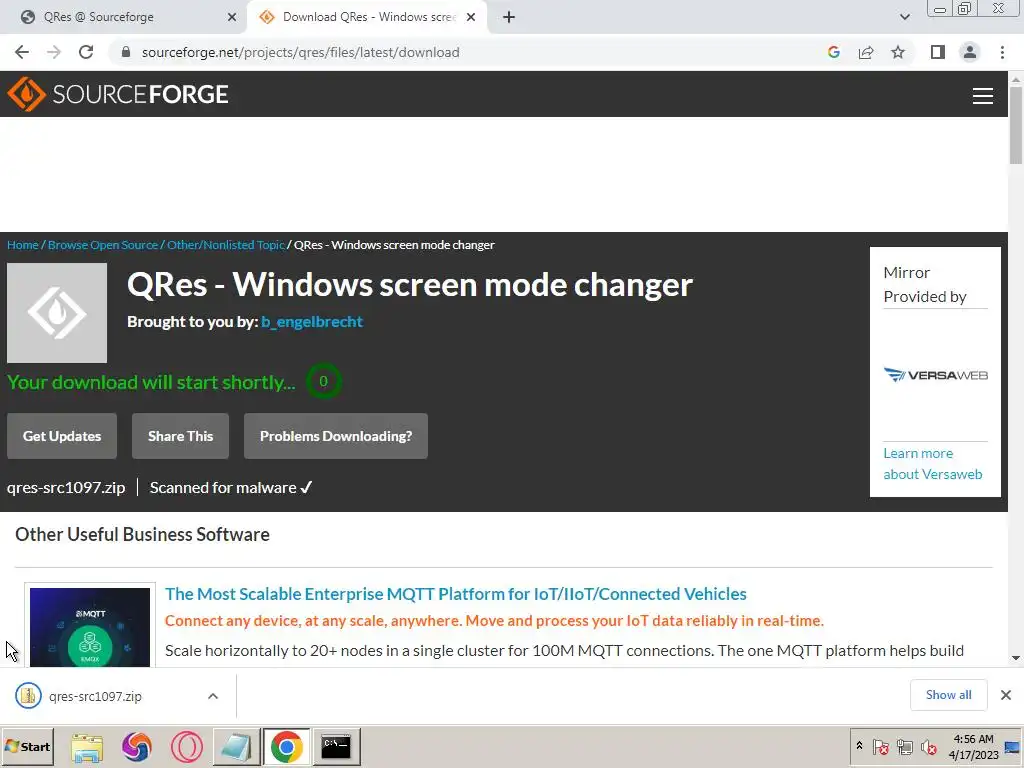Open the SourceForge hamburger menu
Image resolution: width=1024 pixels, height=768 pixels.
tap(983, 96)
